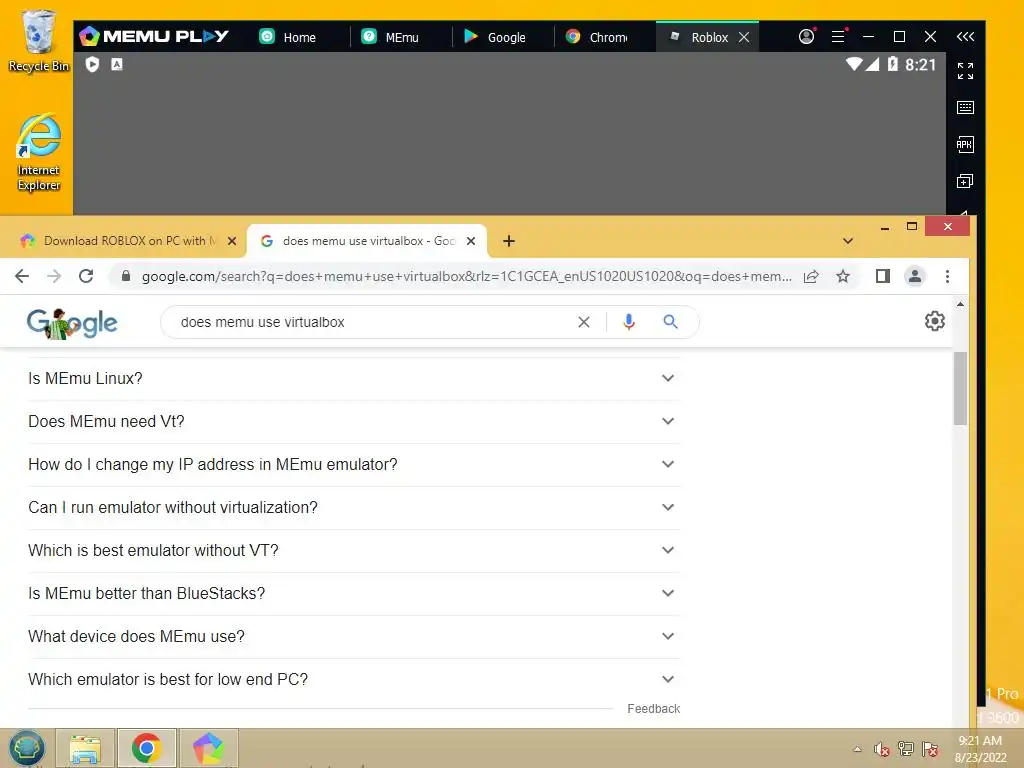The height and width of the screenshot is (768, 1024).
Task: Click the Google doodle logo
Action: (72, 323)
